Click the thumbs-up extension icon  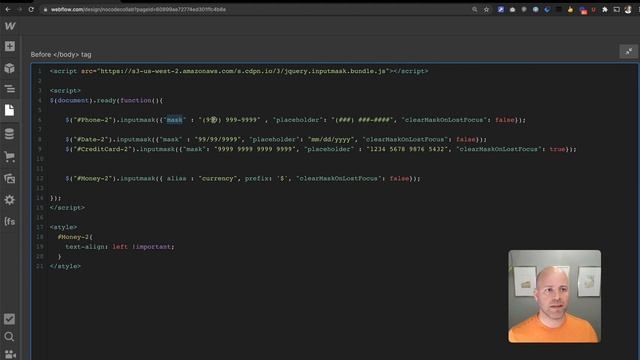[570, 9]
